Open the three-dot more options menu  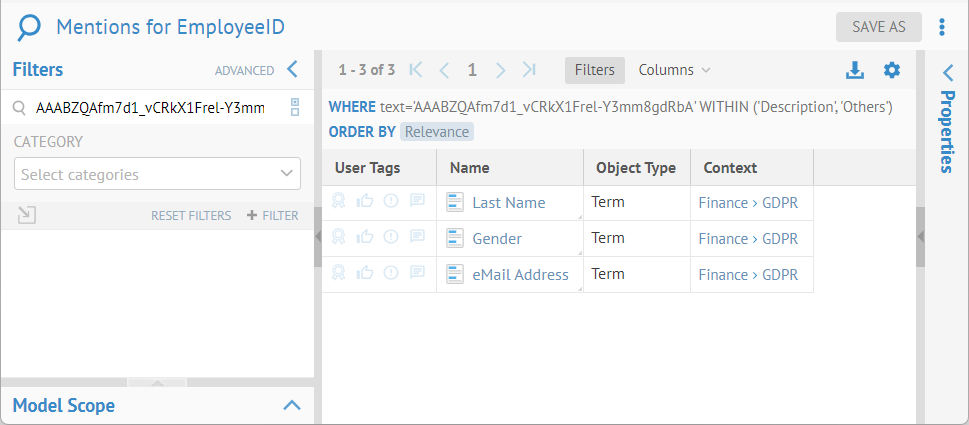(x=942, y=27)
